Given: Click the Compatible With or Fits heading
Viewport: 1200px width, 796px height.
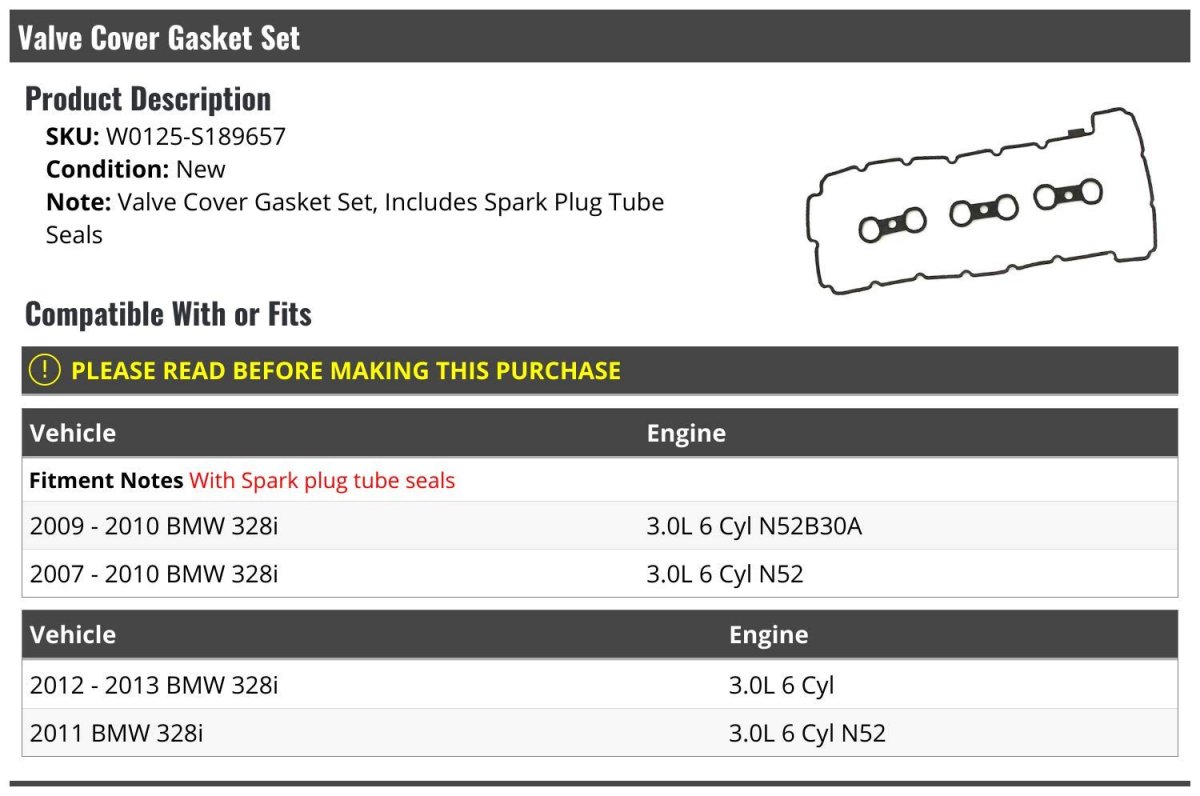Looking at the screenshot, I should tap(168, 314).
